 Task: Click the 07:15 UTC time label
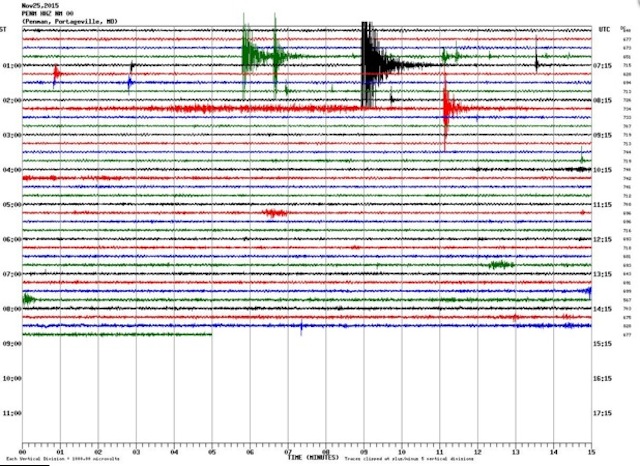pyautogui.click(x=602, y=65)
